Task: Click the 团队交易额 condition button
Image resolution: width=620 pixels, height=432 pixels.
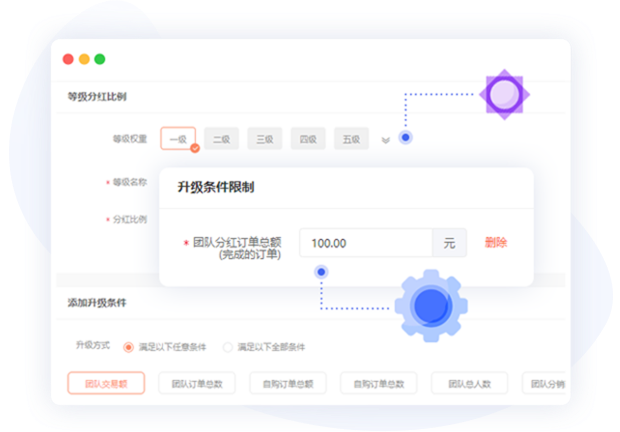Action: click(106, 383)
